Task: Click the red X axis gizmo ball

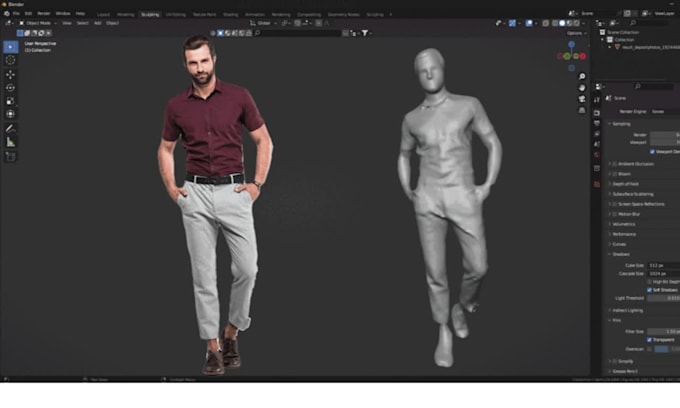Action: (583, 56)
